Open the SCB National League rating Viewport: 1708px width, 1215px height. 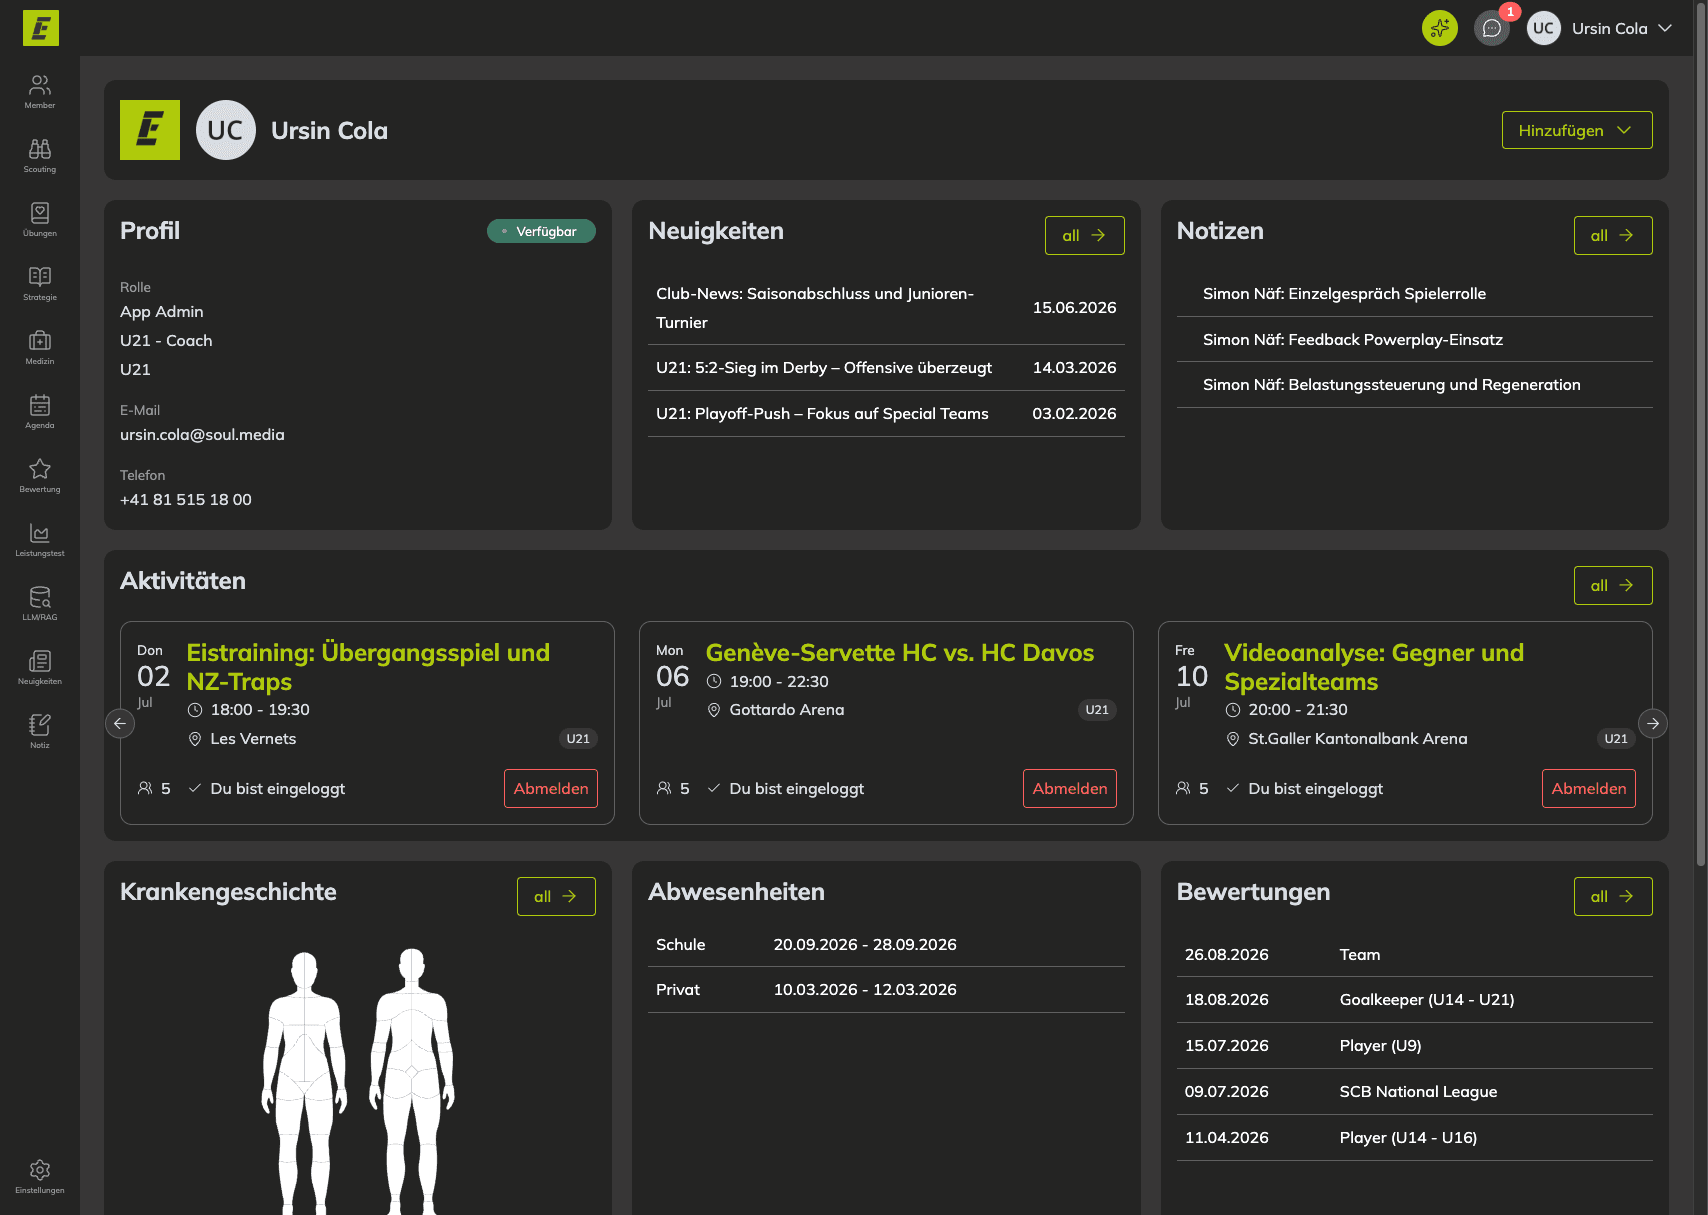1415,1092
